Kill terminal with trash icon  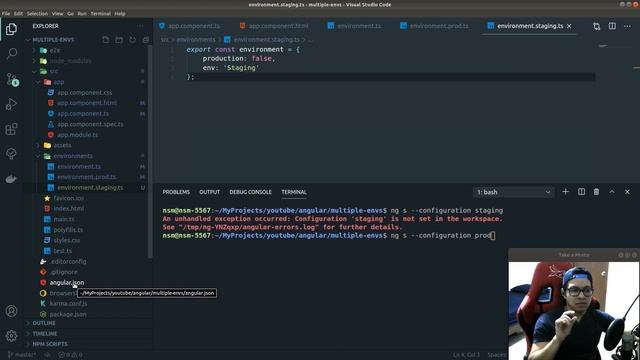point(596,192)
